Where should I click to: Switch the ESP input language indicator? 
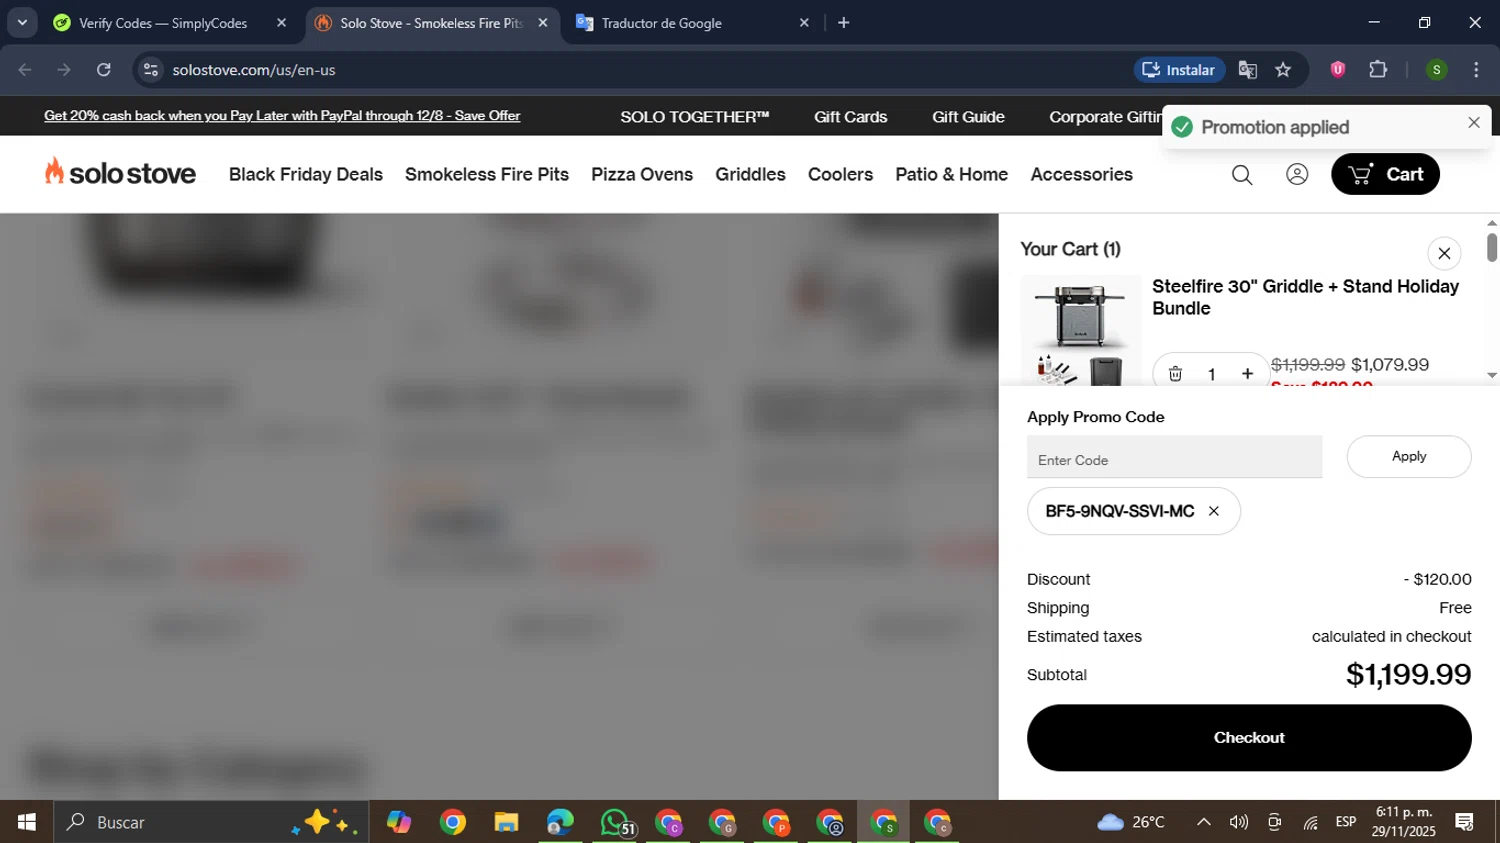[x=1346, y=822]
